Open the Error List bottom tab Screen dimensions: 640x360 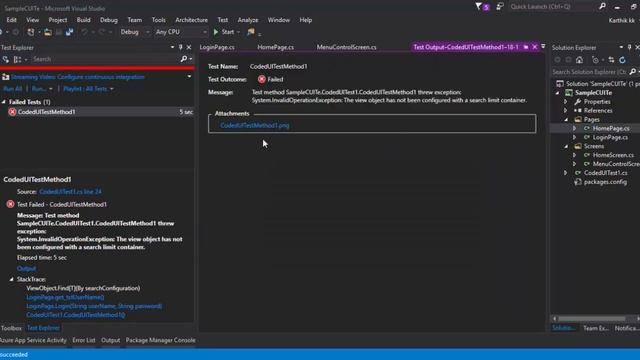pyautogui.click(x=84, y=340)
